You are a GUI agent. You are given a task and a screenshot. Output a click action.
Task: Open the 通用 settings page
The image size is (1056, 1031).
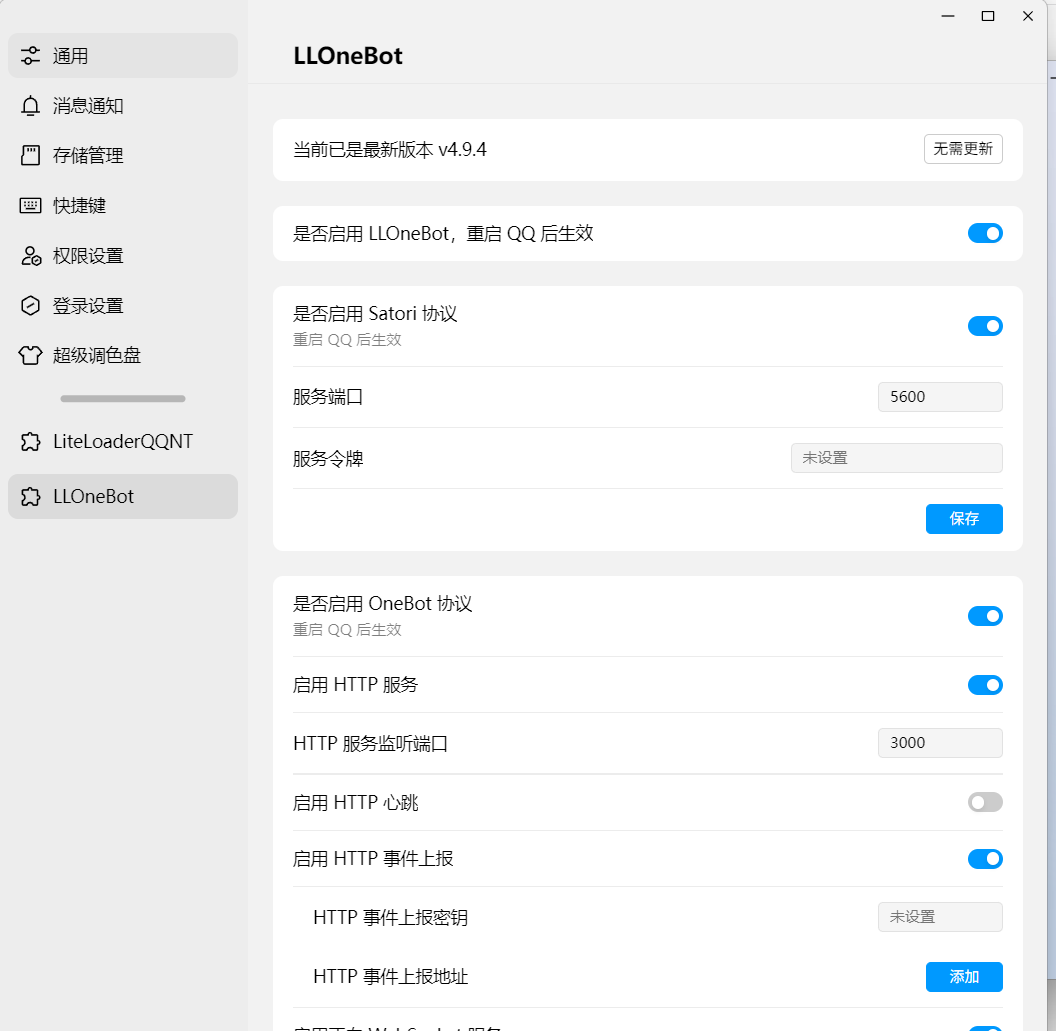pyautogui.click(x=123, y=56)
